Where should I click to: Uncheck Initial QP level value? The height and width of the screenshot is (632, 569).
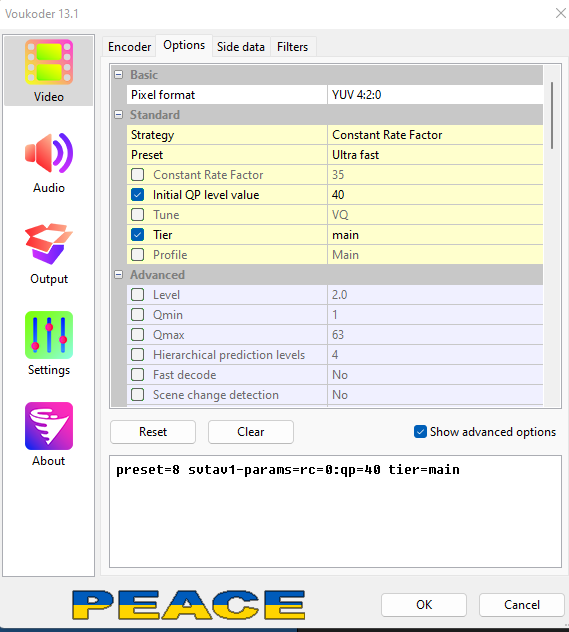pyautogui.click(x=137, y=195)
